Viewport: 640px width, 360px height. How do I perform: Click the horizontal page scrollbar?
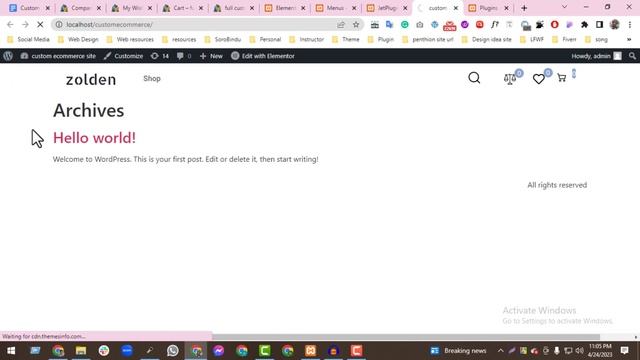pyautogui.click(x=406, y=337)
